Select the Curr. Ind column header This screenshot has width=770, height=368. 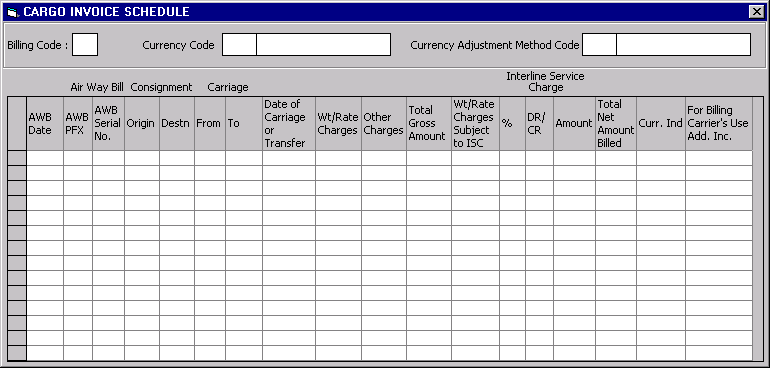click(x=661, y=124)
